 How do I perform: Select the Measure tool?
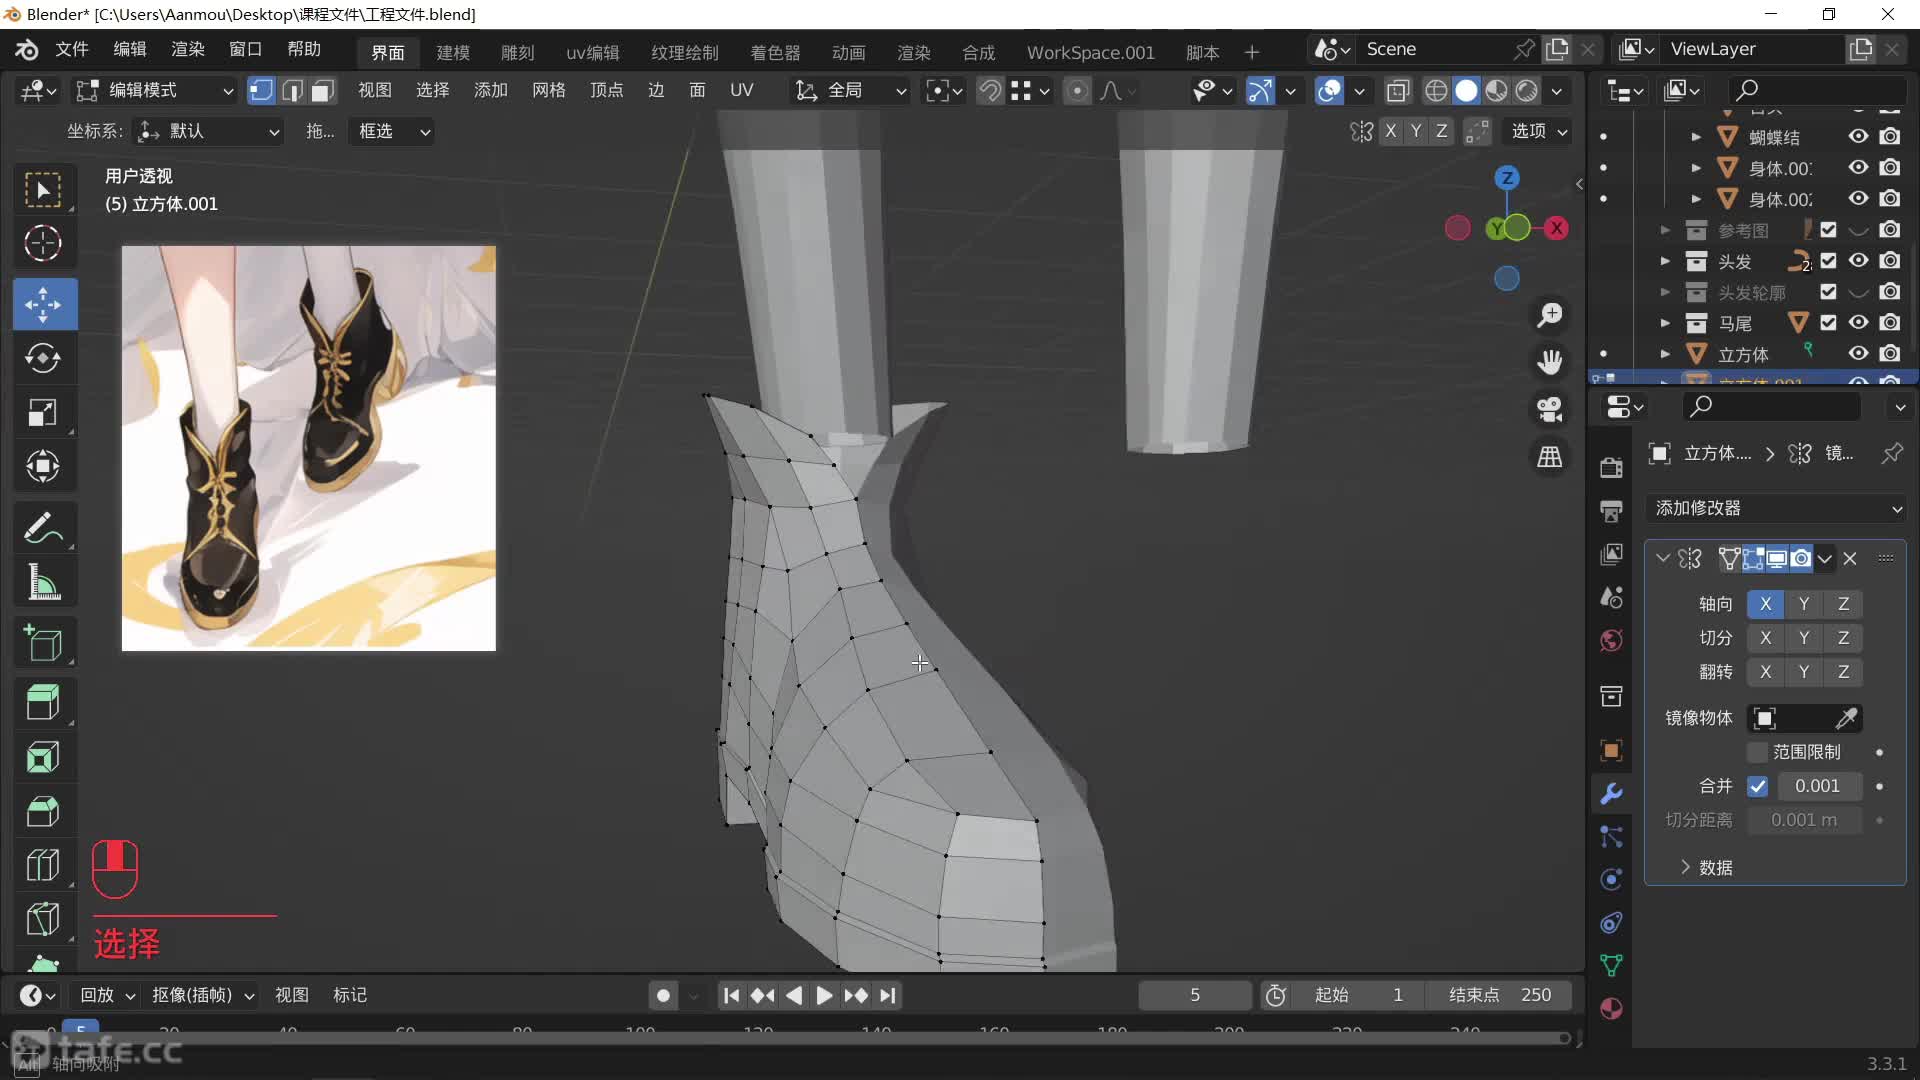[43, 581]
